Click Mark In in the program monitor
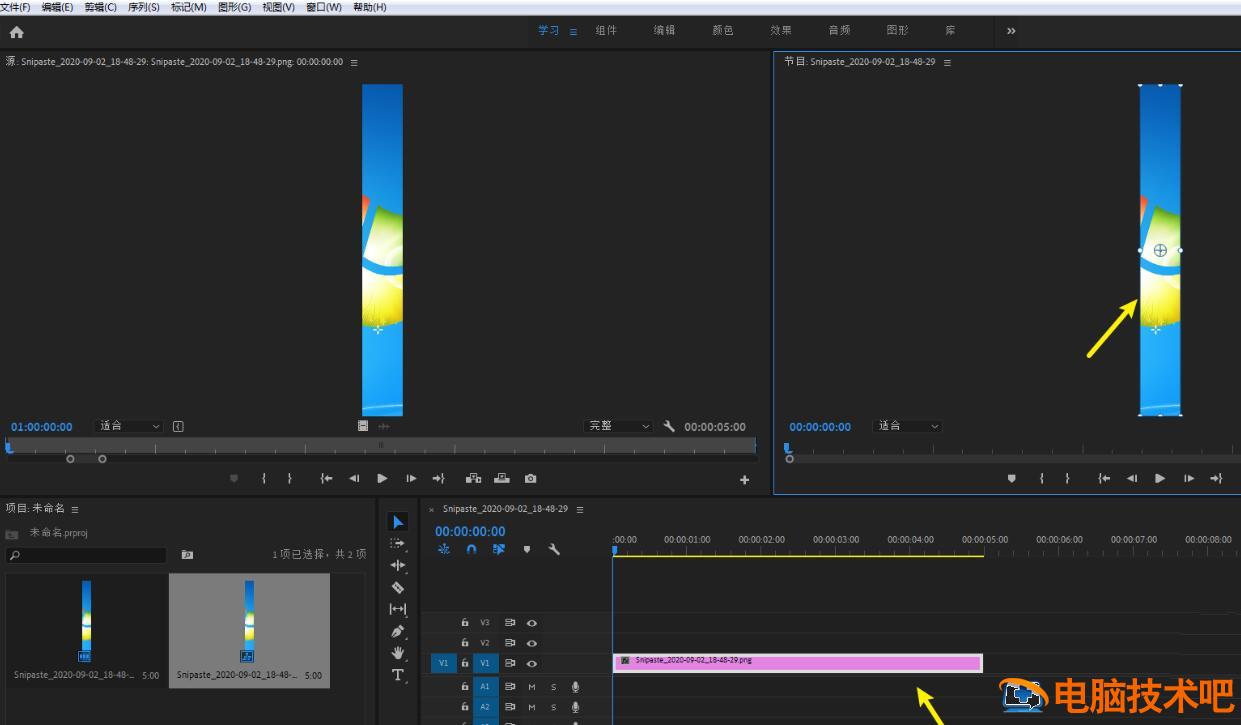The width and height of the screenshot is (1241, 725). 1041,479
